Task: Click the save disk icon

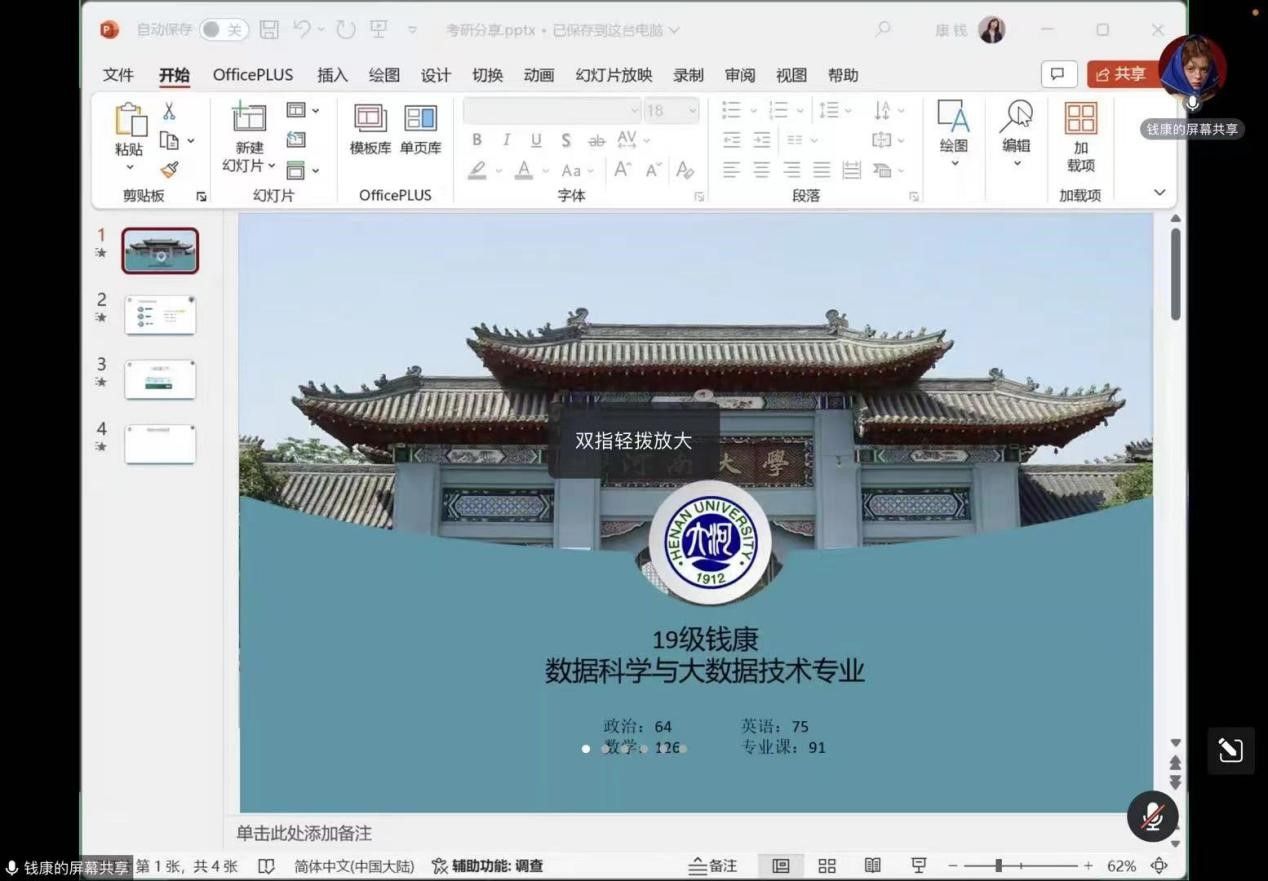Action: (269, 30)
